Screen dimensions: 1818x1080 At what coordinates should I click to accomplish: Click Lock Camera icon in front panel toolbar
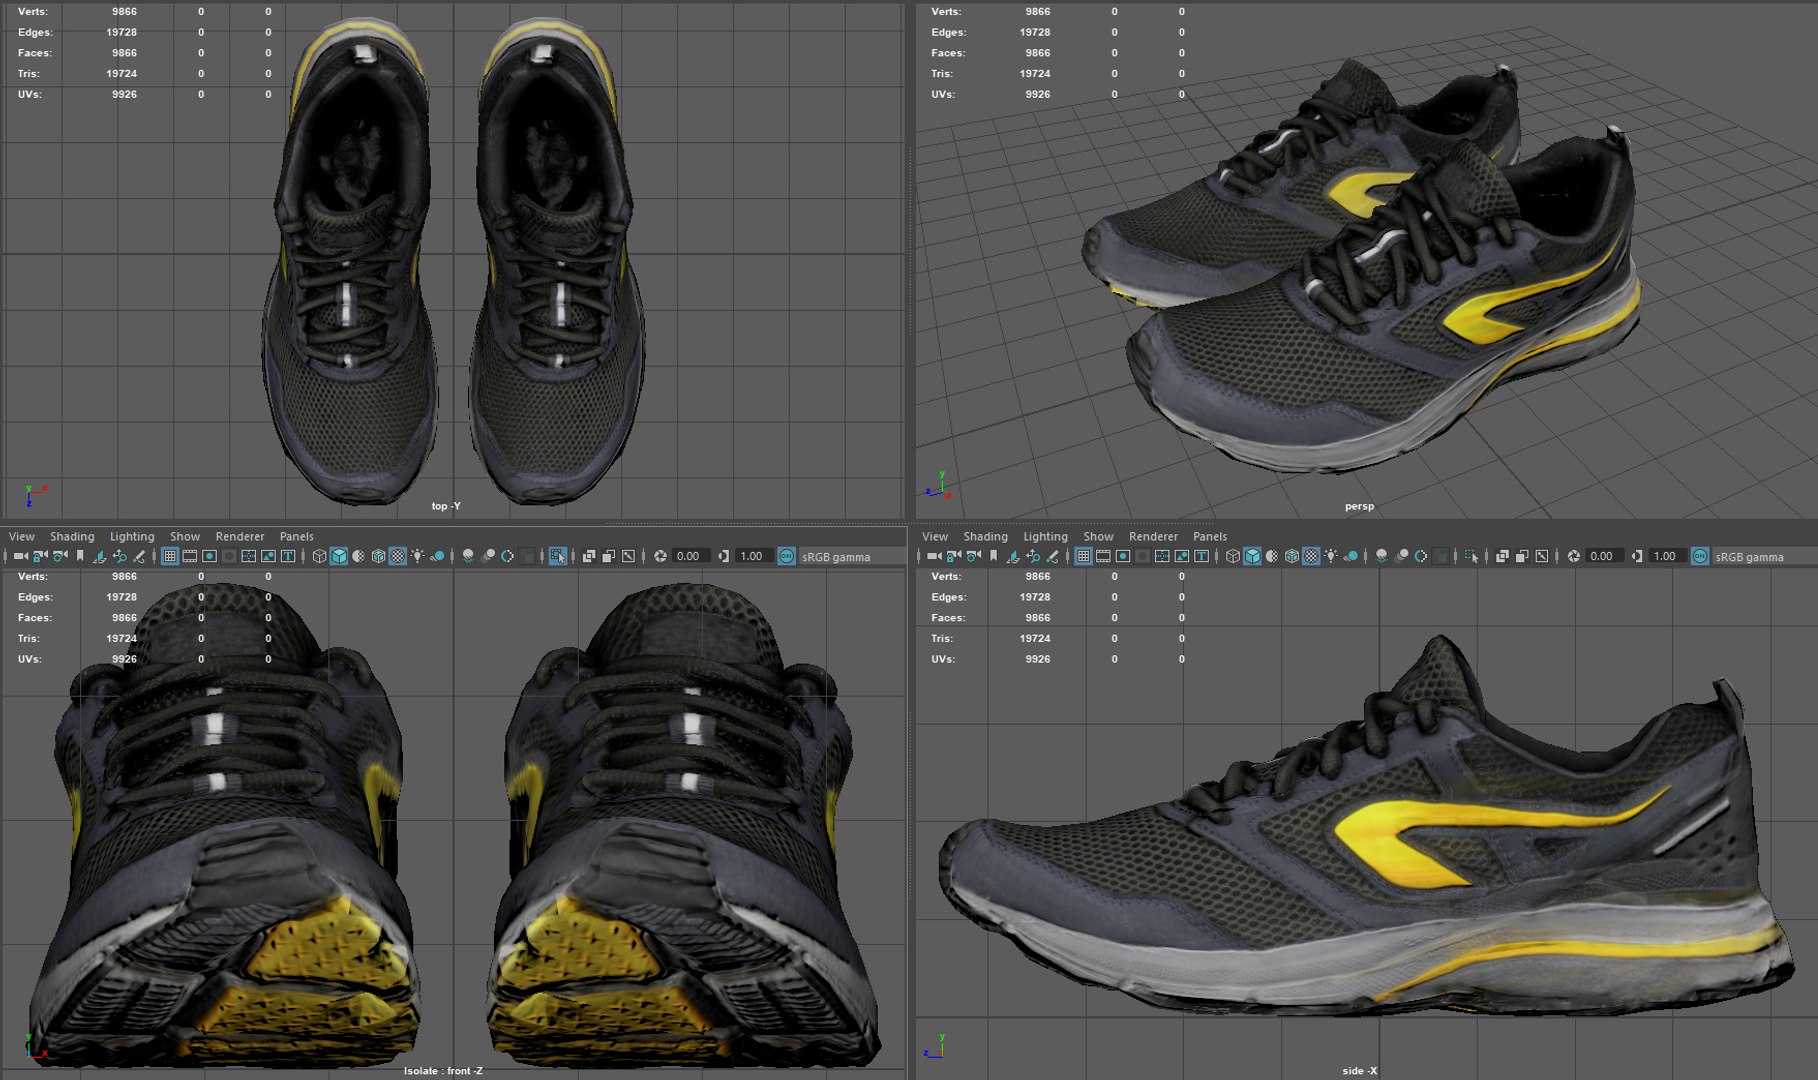(x=40, y=556)
